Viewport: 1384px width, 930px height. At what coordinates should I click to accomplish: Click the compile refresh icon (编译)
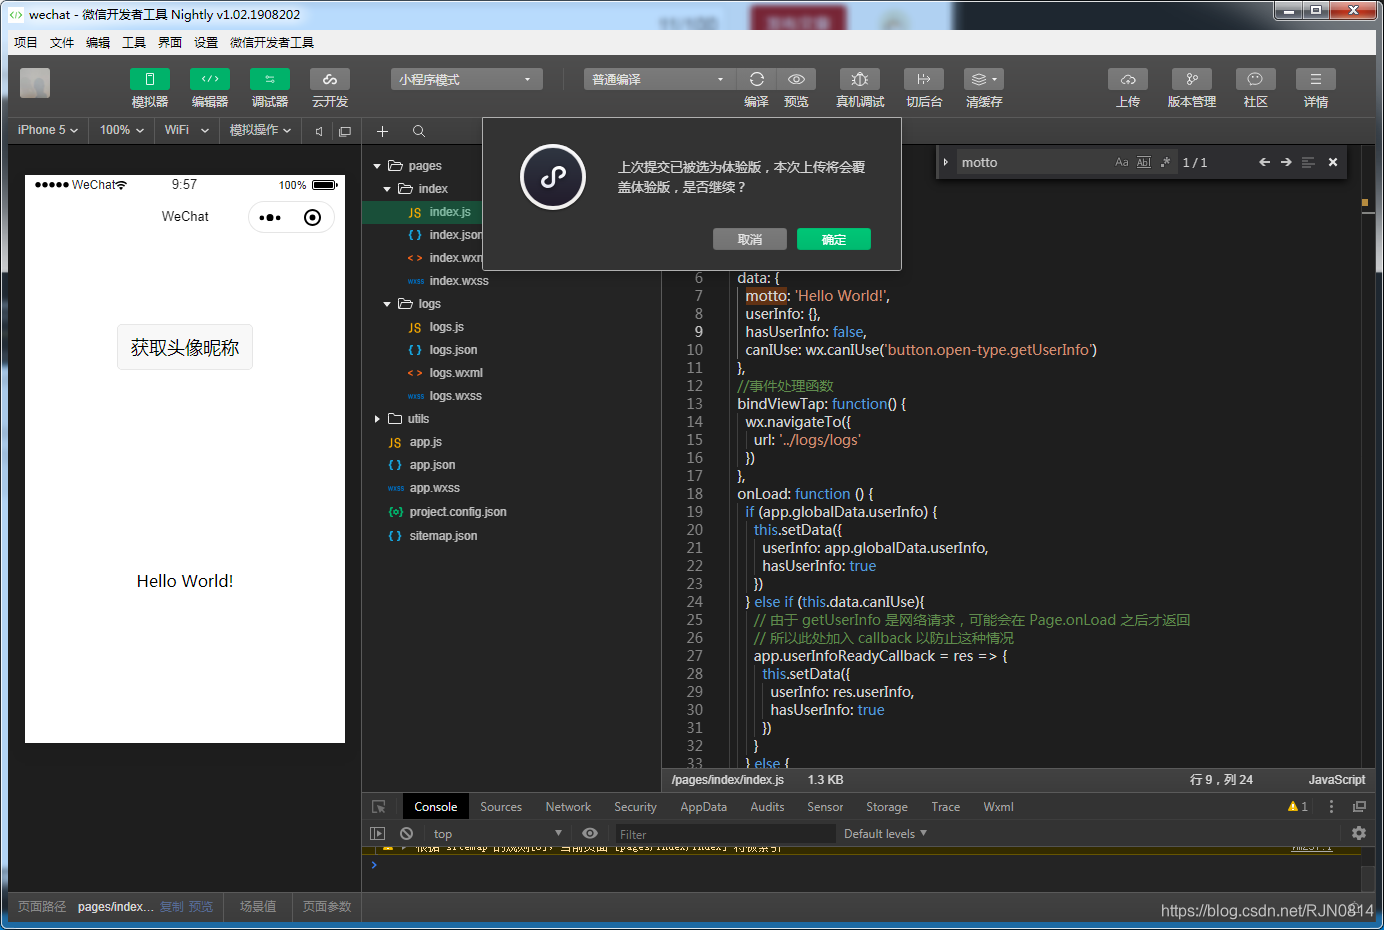[x=757, y=79]
